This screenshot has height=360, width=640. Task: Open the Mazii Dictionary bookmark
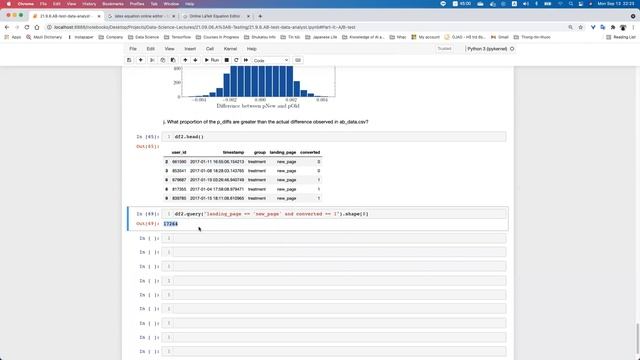[x=44, y=37]
